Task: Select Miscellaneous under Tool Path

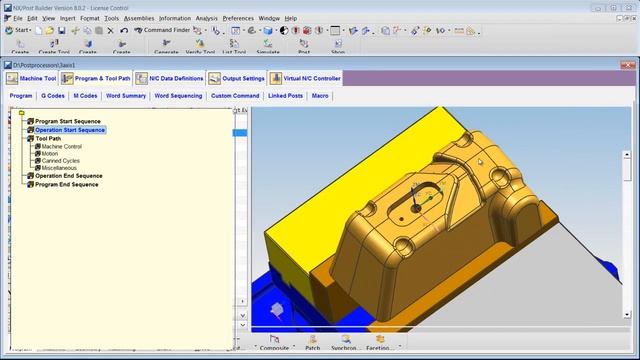Action: (x=59, y=168)
